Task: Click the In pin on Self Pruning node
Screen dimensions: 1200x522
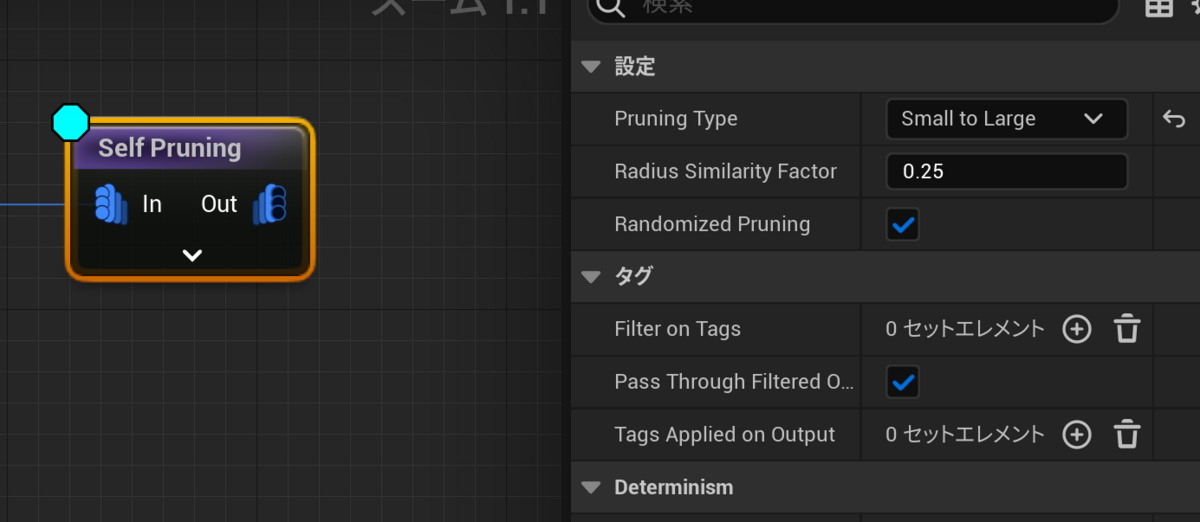Action: coord(111,204)
